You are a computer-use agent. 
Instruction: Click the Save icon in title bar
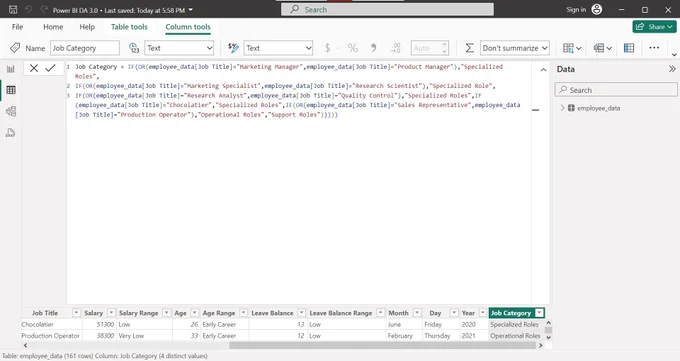pos(13,10)
